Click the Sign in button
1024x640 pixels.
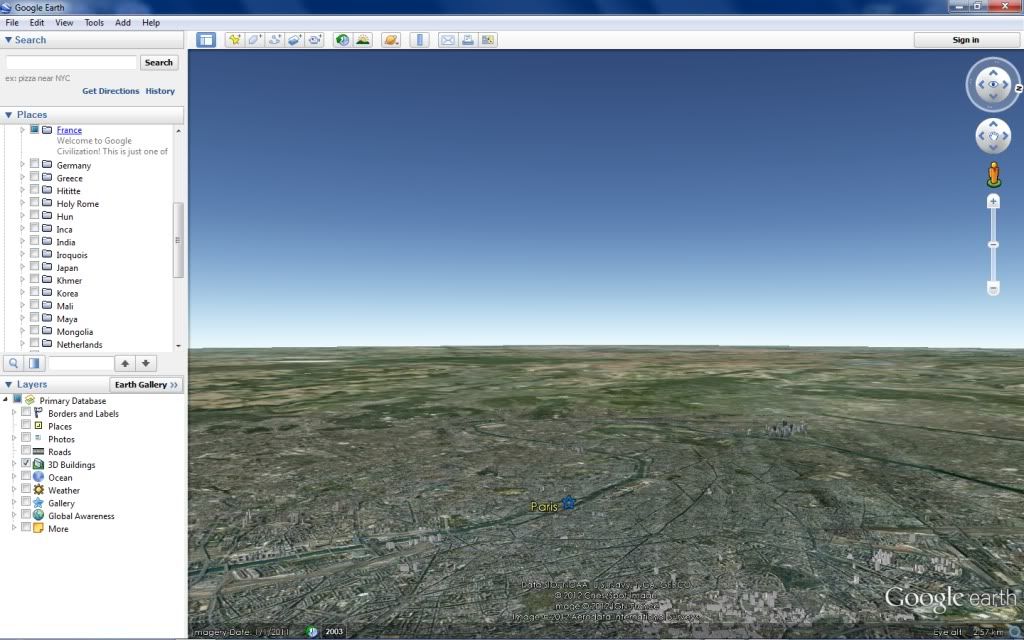(965, 40)
